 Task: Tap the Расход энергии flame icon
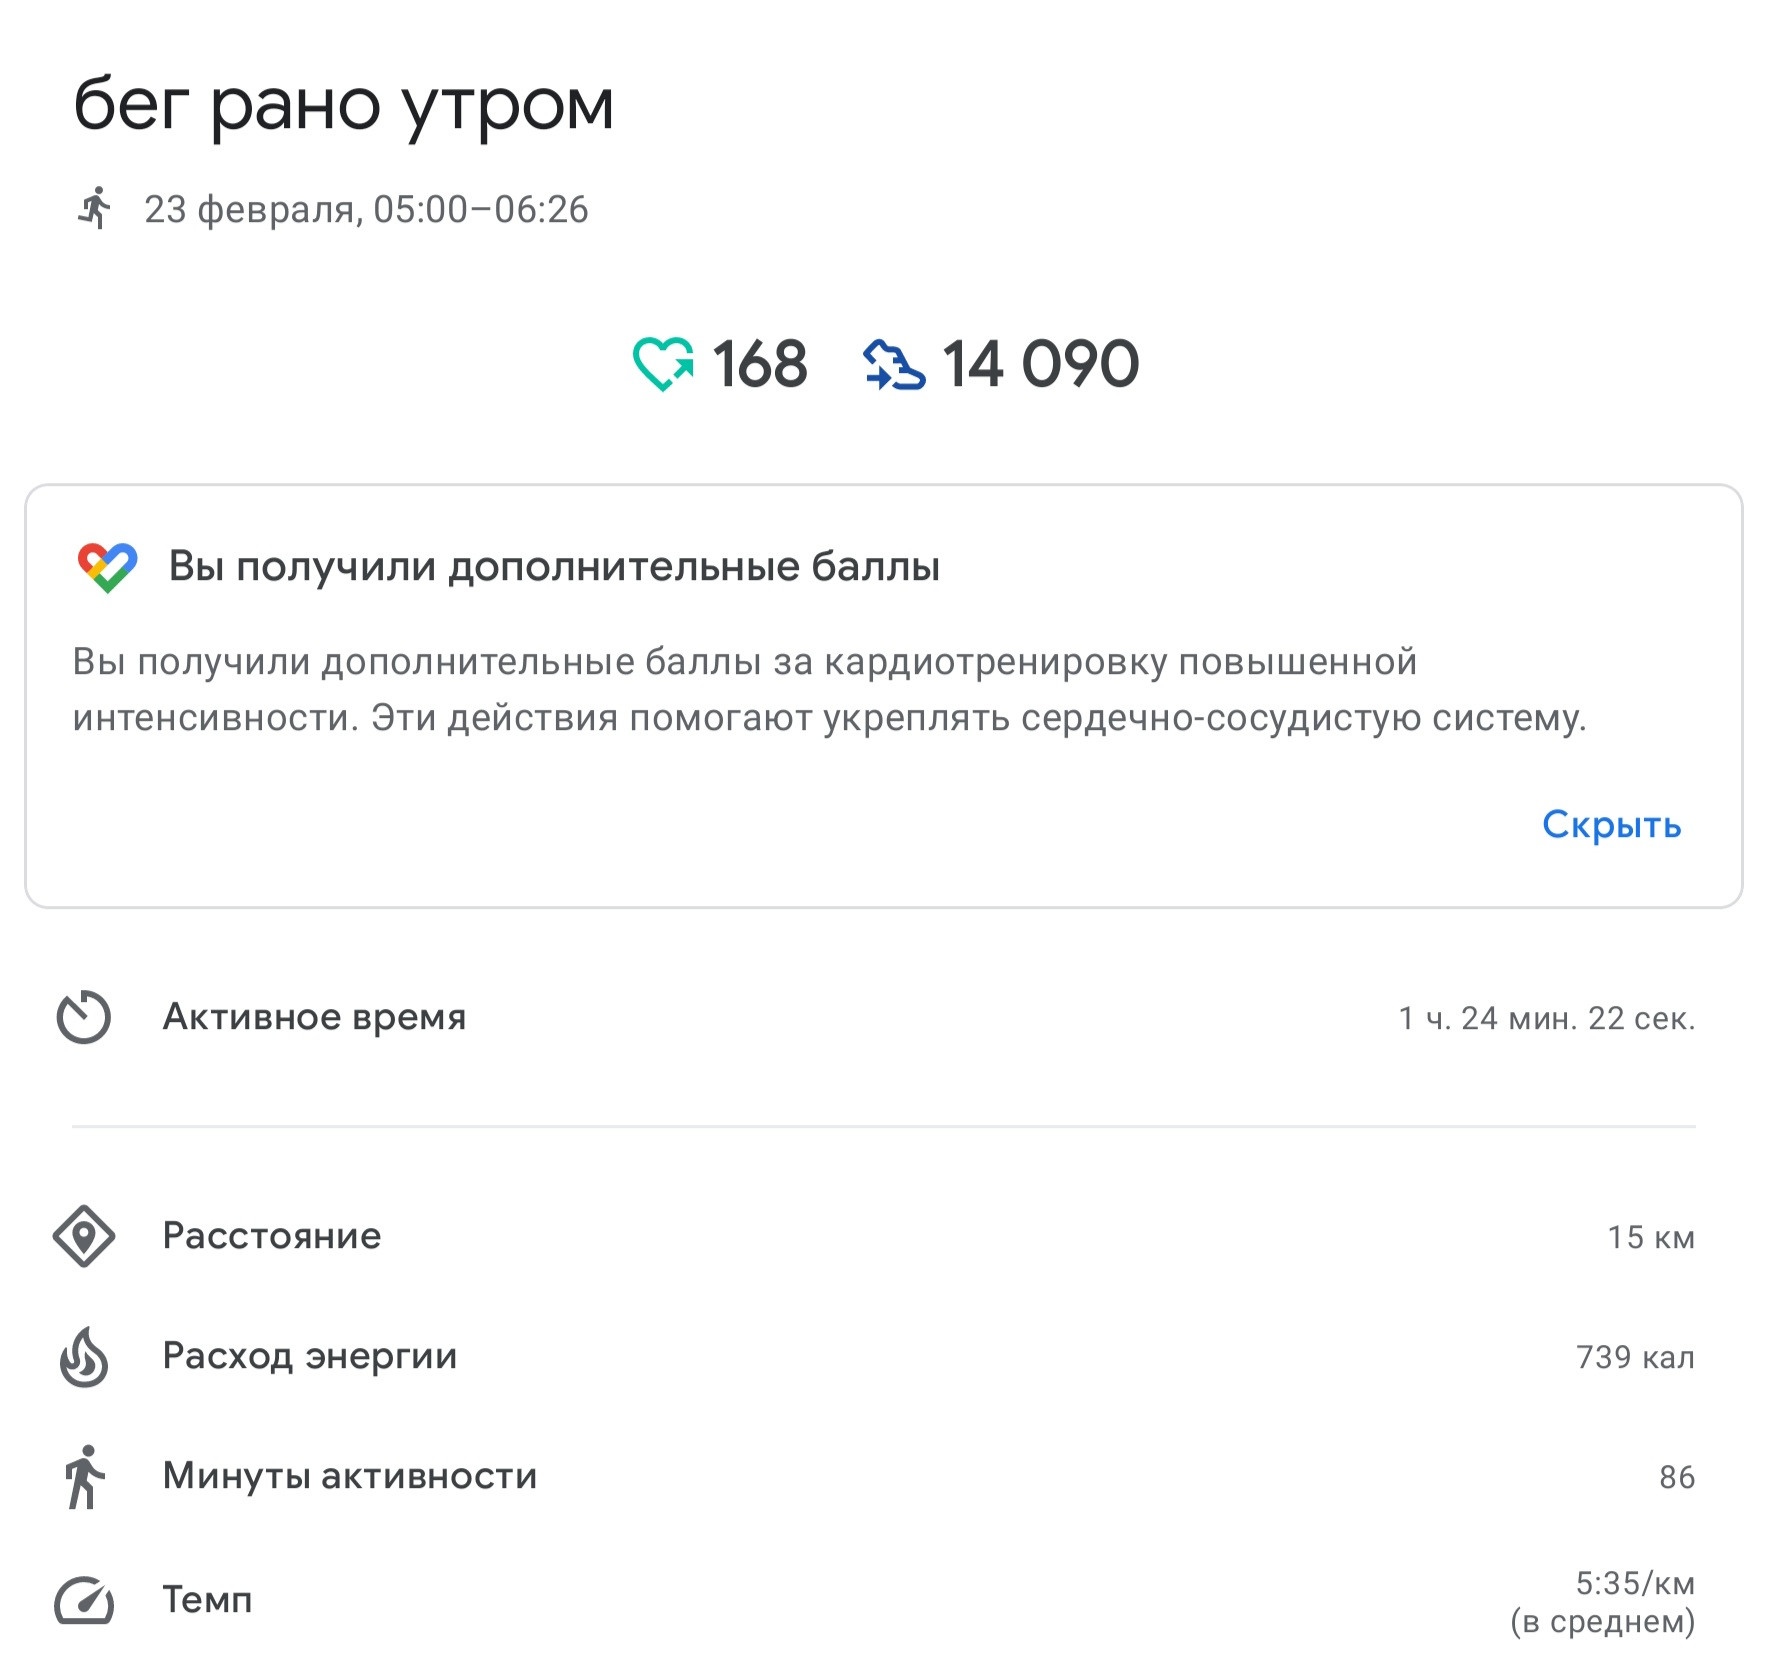[x=84, y=1357]
